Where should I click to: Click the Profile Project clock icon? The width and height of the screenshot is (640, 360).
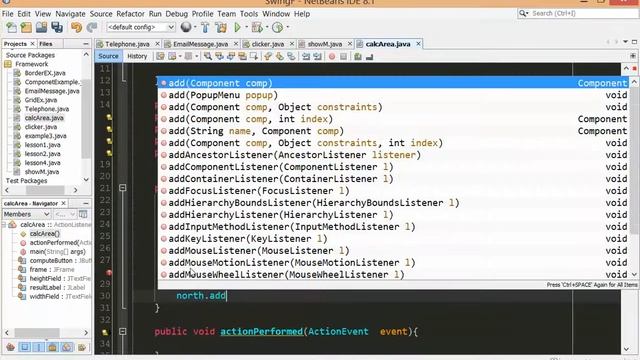click(x=277, y=27)
